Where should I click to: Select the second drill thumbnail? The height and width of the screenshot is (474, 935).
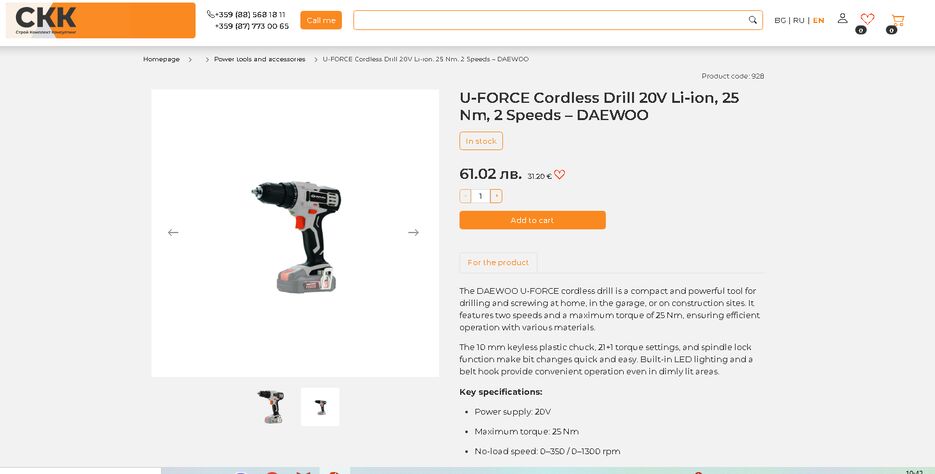320,407
